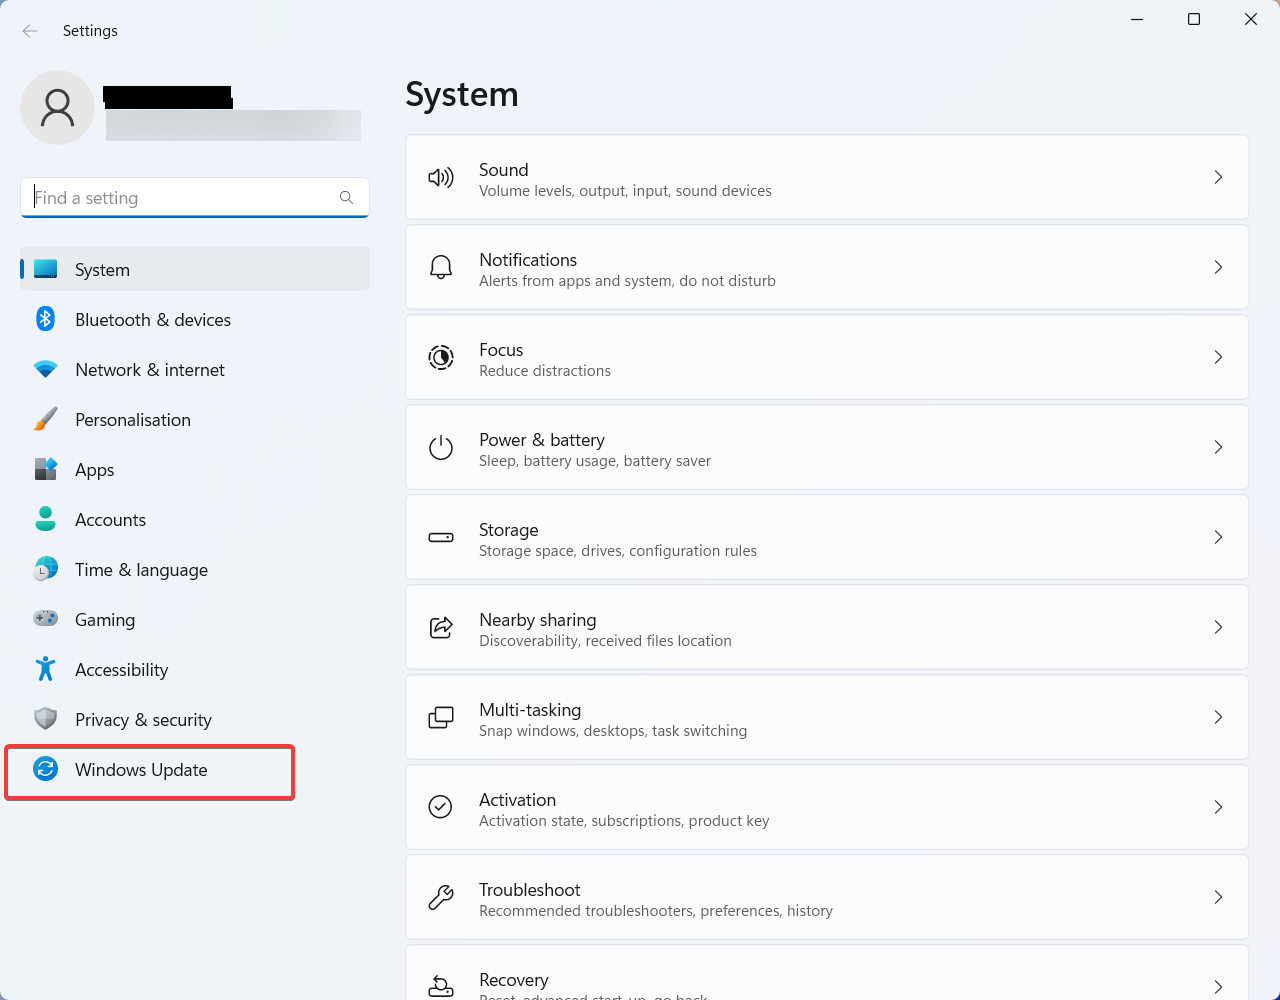Click 'Activation state, subscriptions, product key'
1280x1000 pixels.
[x=624, y=821]
